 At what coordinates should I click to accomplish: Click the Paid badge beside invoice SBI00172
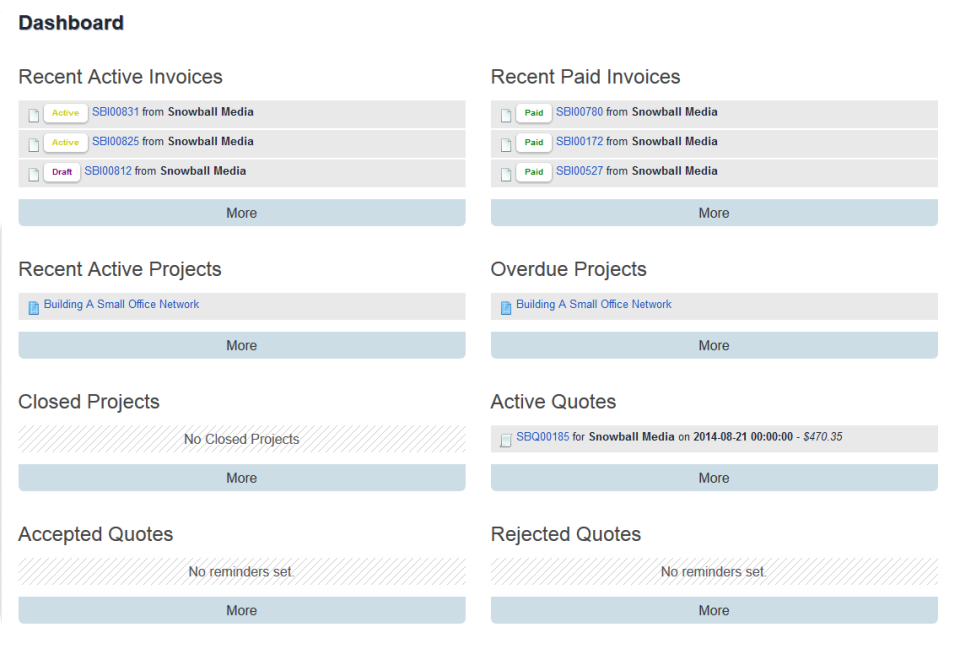(533, 142)
